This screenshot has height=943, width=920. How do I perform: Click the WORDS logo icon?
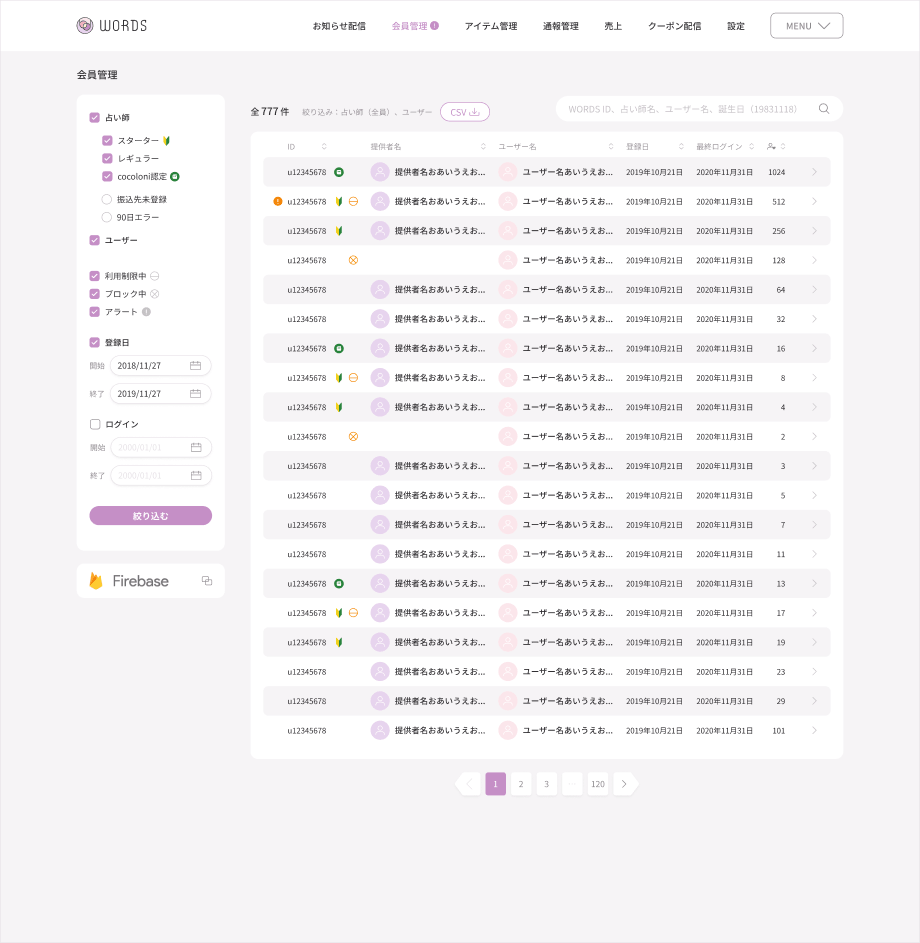pos(85,26)
